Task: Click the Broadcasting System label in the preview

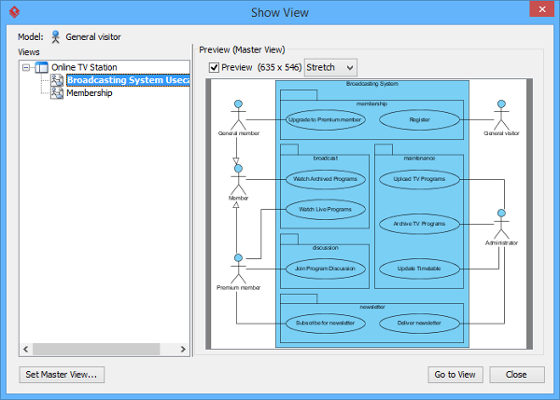Action: pyautogui.click(x=372, y=84)
